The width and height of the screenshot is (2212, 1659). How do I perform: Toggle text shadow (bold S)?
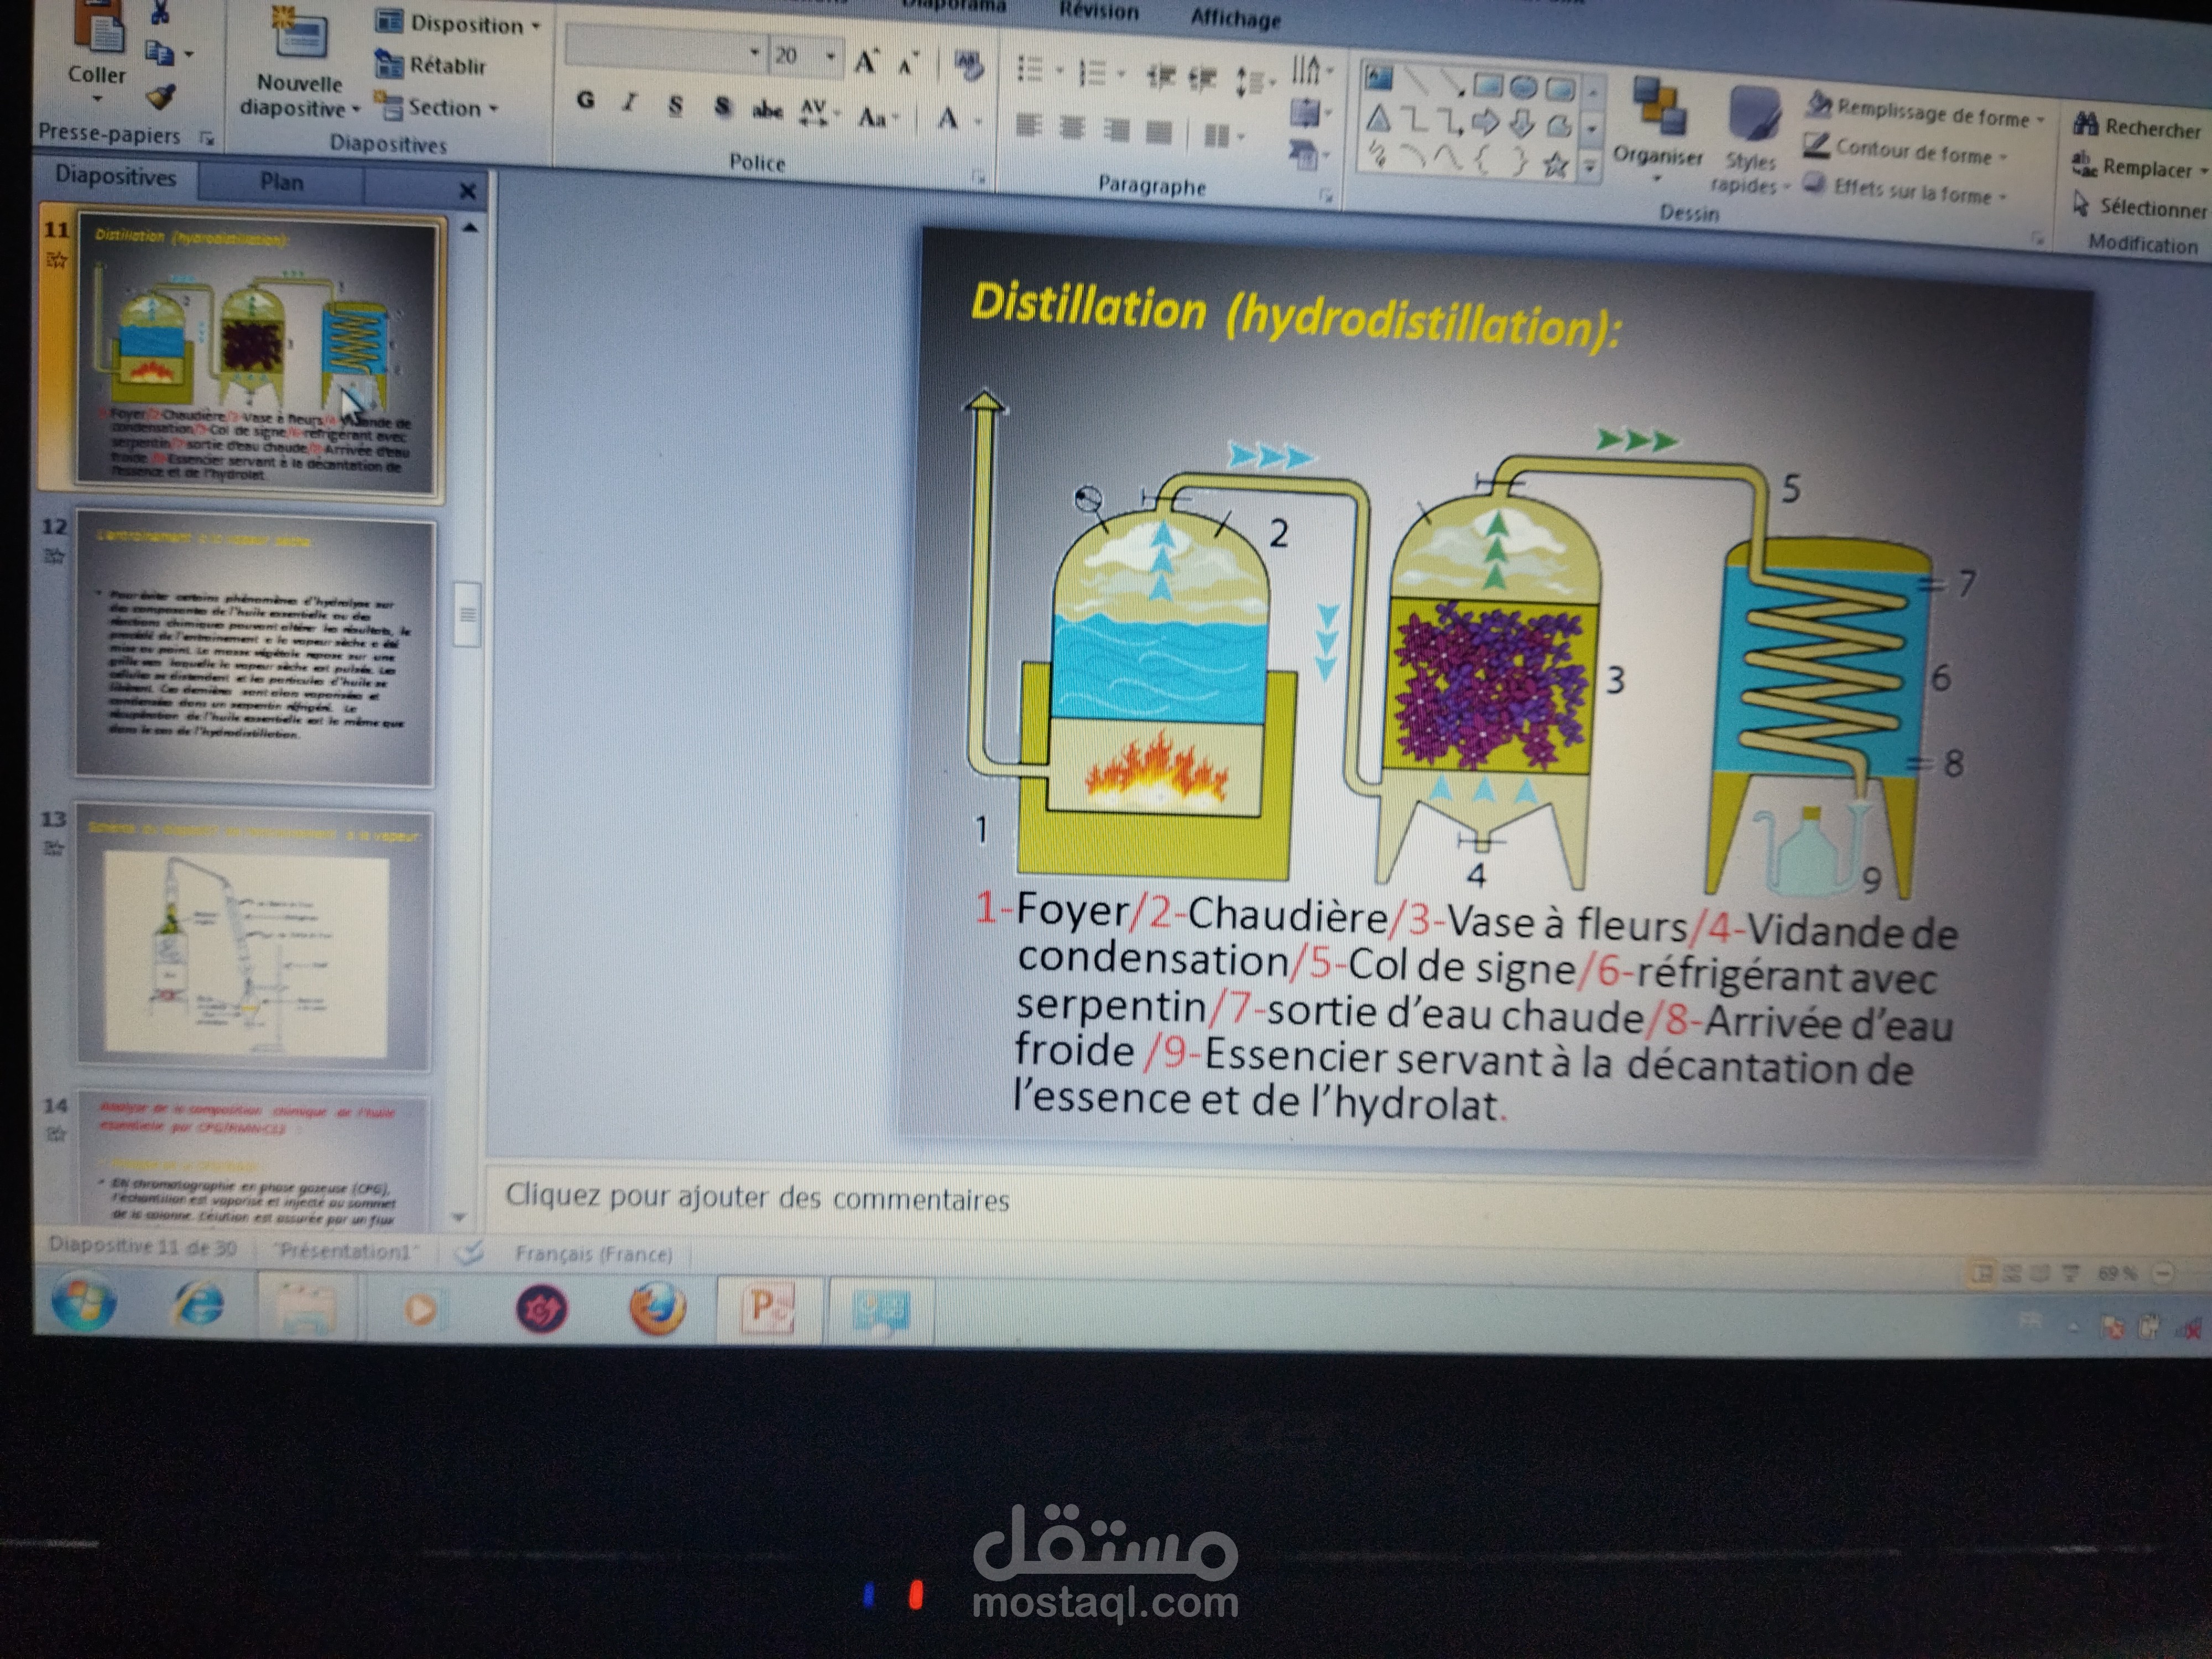coord(722,106)
